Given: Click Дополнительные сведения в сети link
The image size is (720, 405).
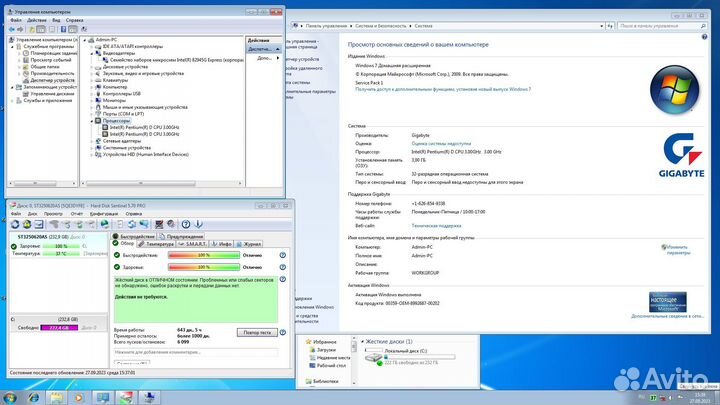Looking at the screenshot, I should click(667, 316).
